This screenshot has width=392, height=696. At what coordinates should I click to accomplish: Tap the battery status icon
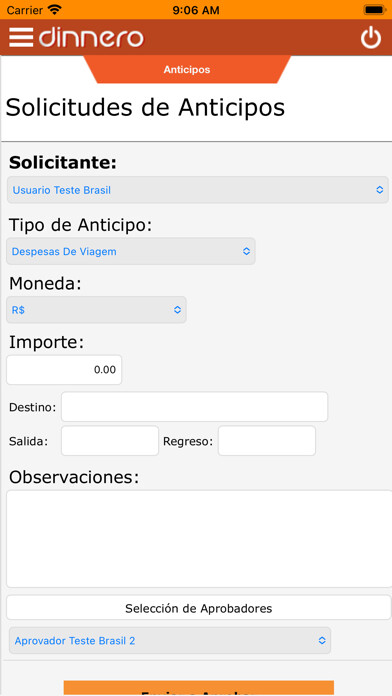click(x=375, y=9)
